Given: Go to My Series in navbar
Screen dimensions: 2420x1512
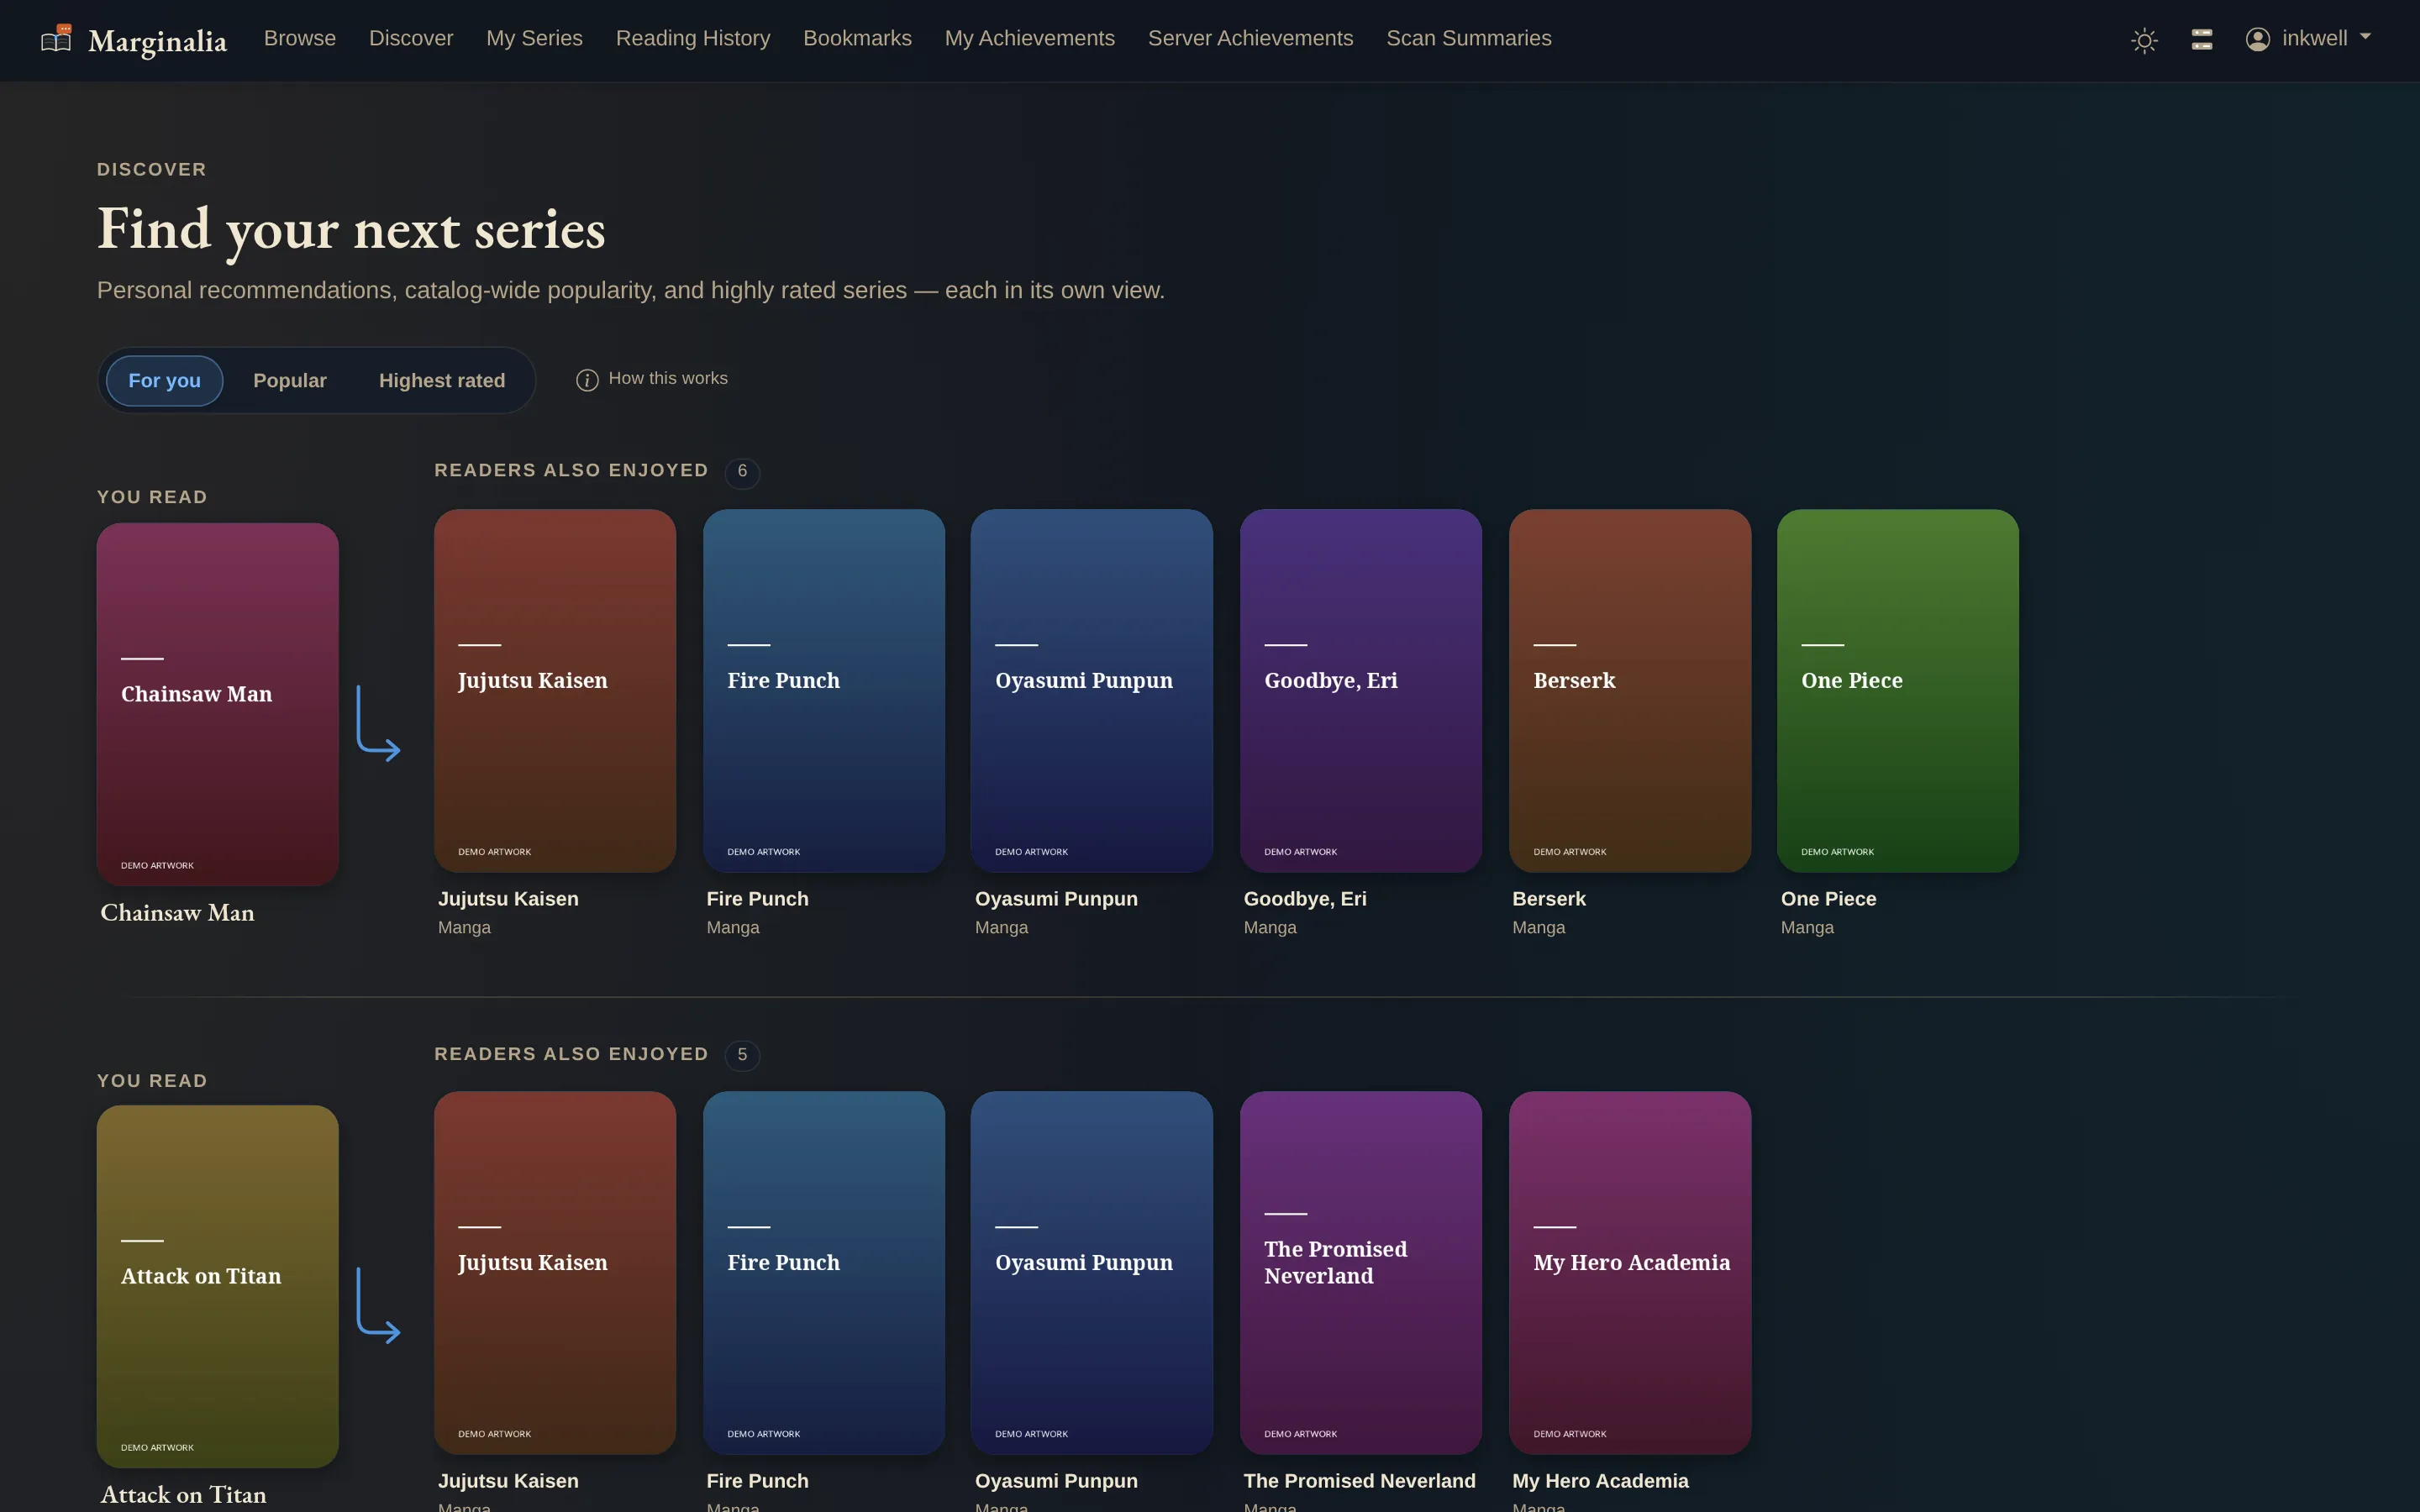Looking at the screenshot, I should (x=534, y=38).
